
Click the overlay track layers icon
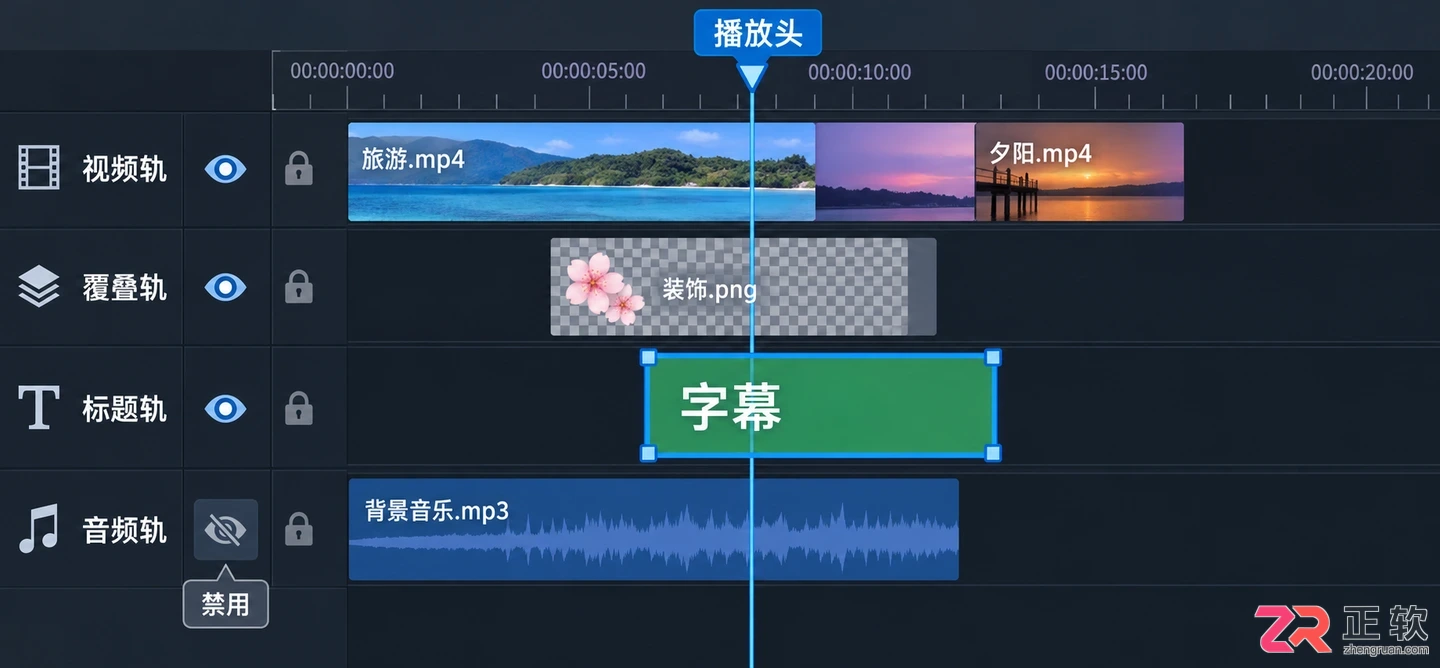pos(39,287)
